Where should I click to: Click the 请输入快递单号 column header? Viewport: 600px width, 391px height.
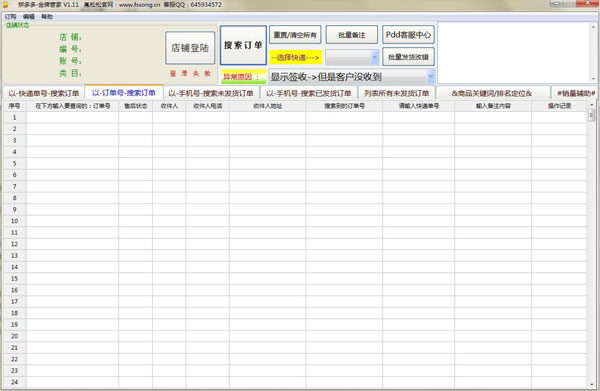pos(419,106)
